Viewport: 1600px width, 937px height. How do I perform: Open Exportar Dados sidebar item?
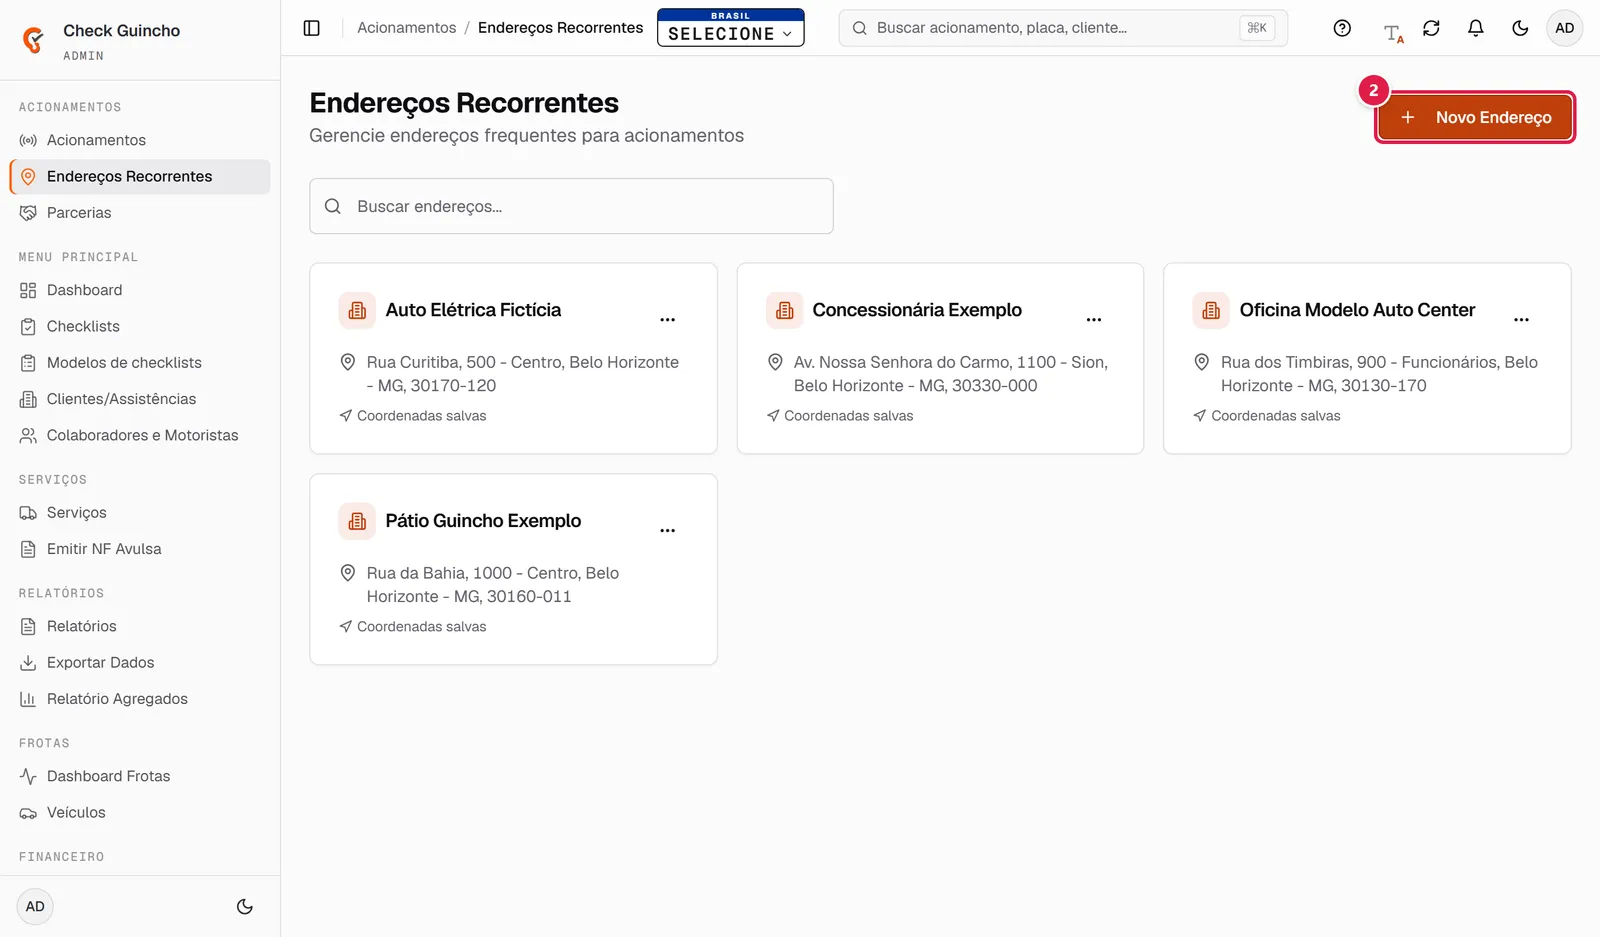pyautogui.click(x=140, y=663)
